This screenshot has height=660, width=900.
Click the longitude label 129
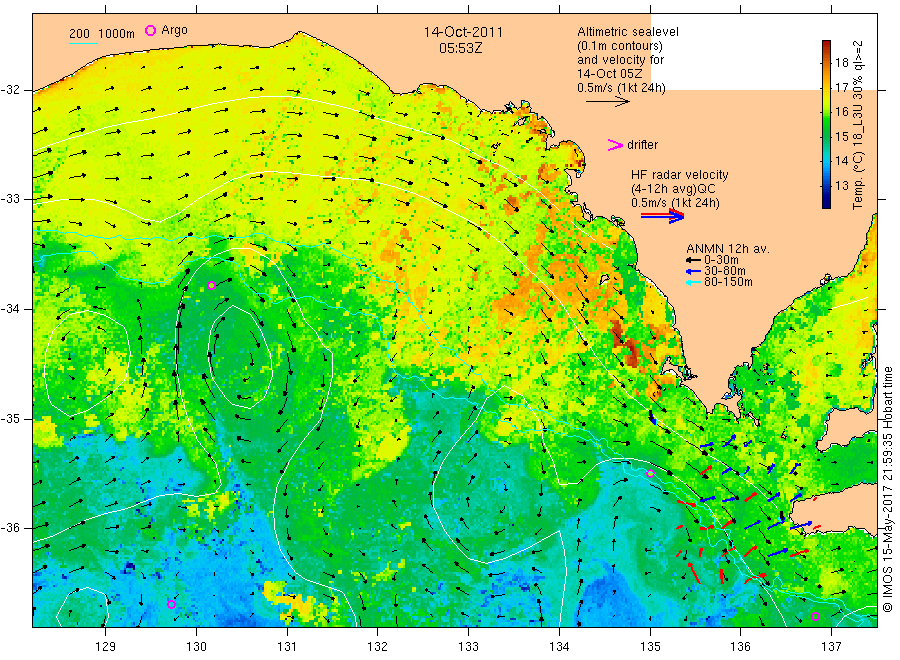tap(106, 647)
